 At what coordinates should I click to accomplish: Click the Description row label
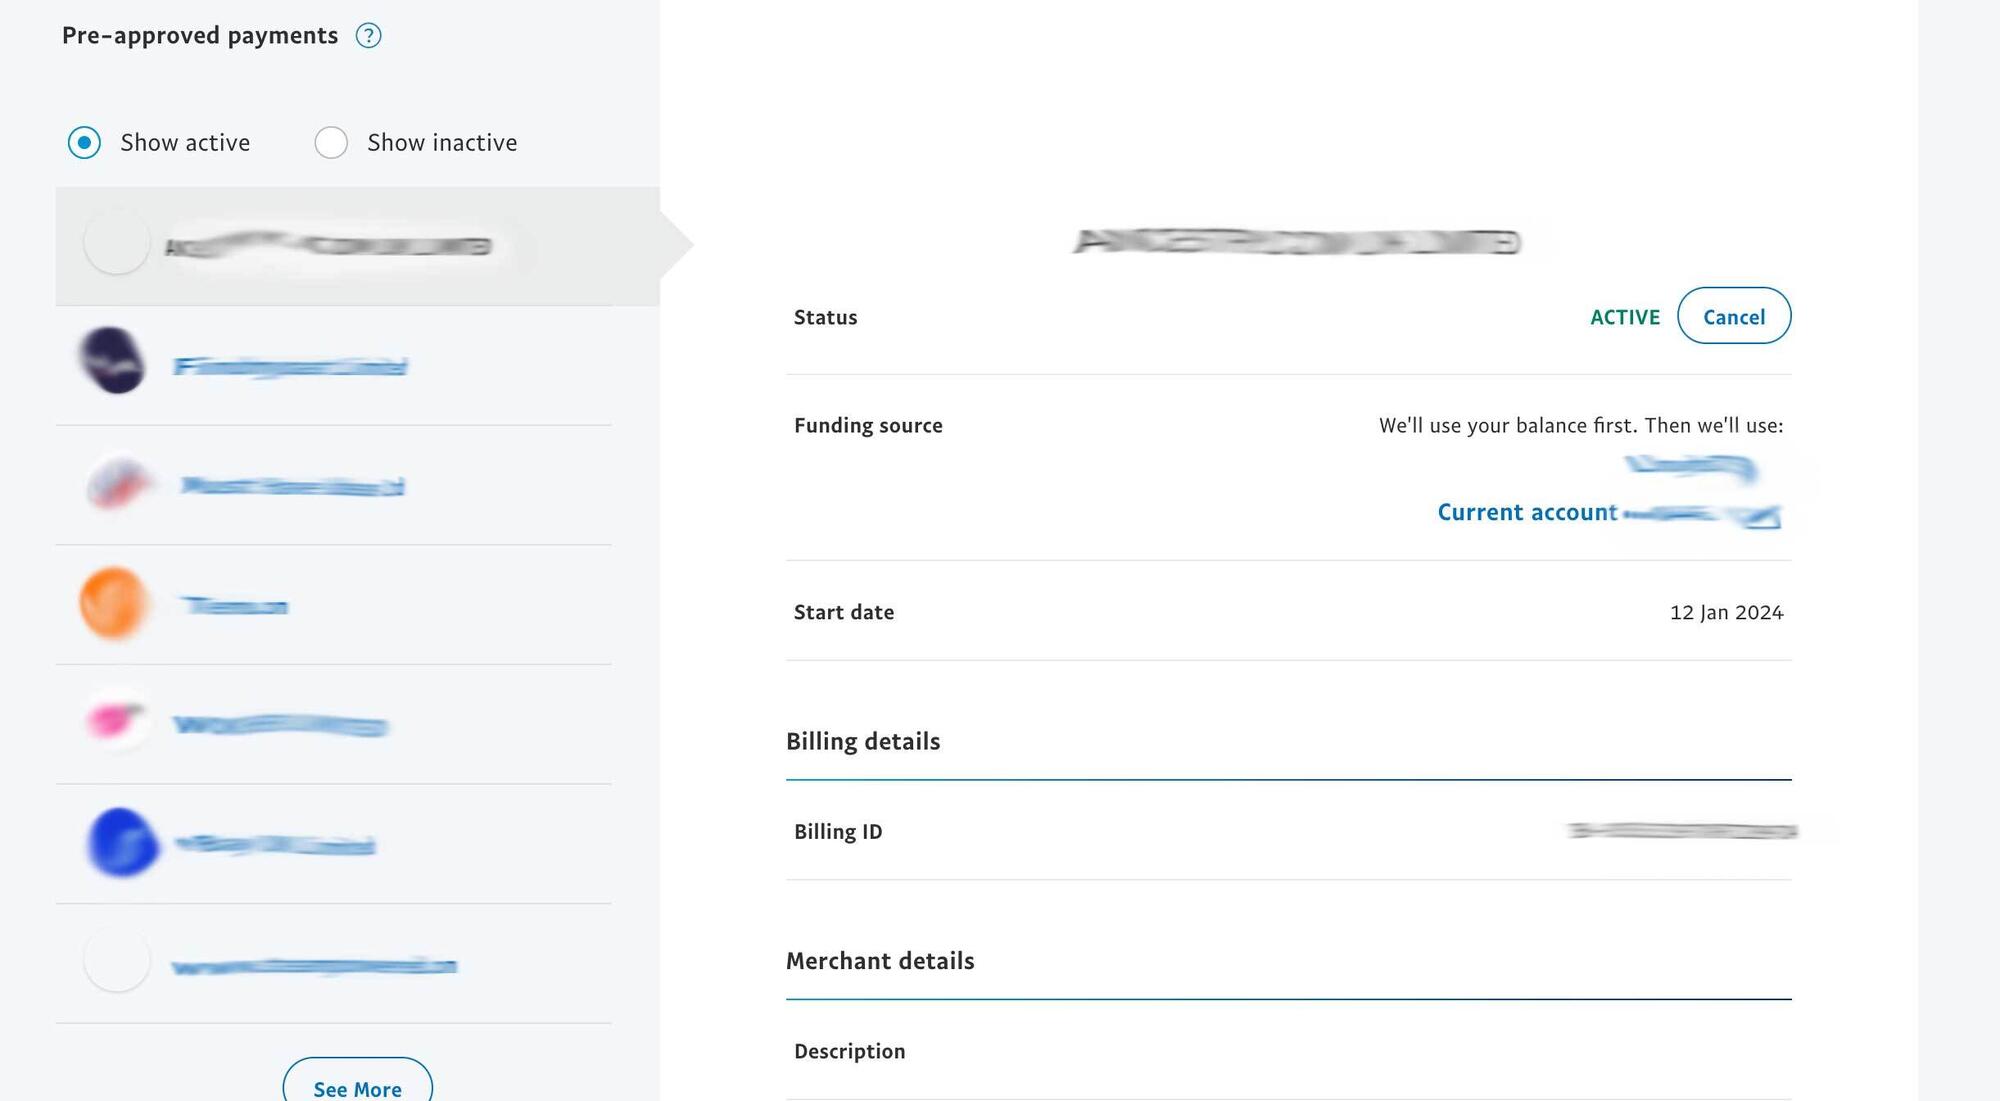(849, 1052)
